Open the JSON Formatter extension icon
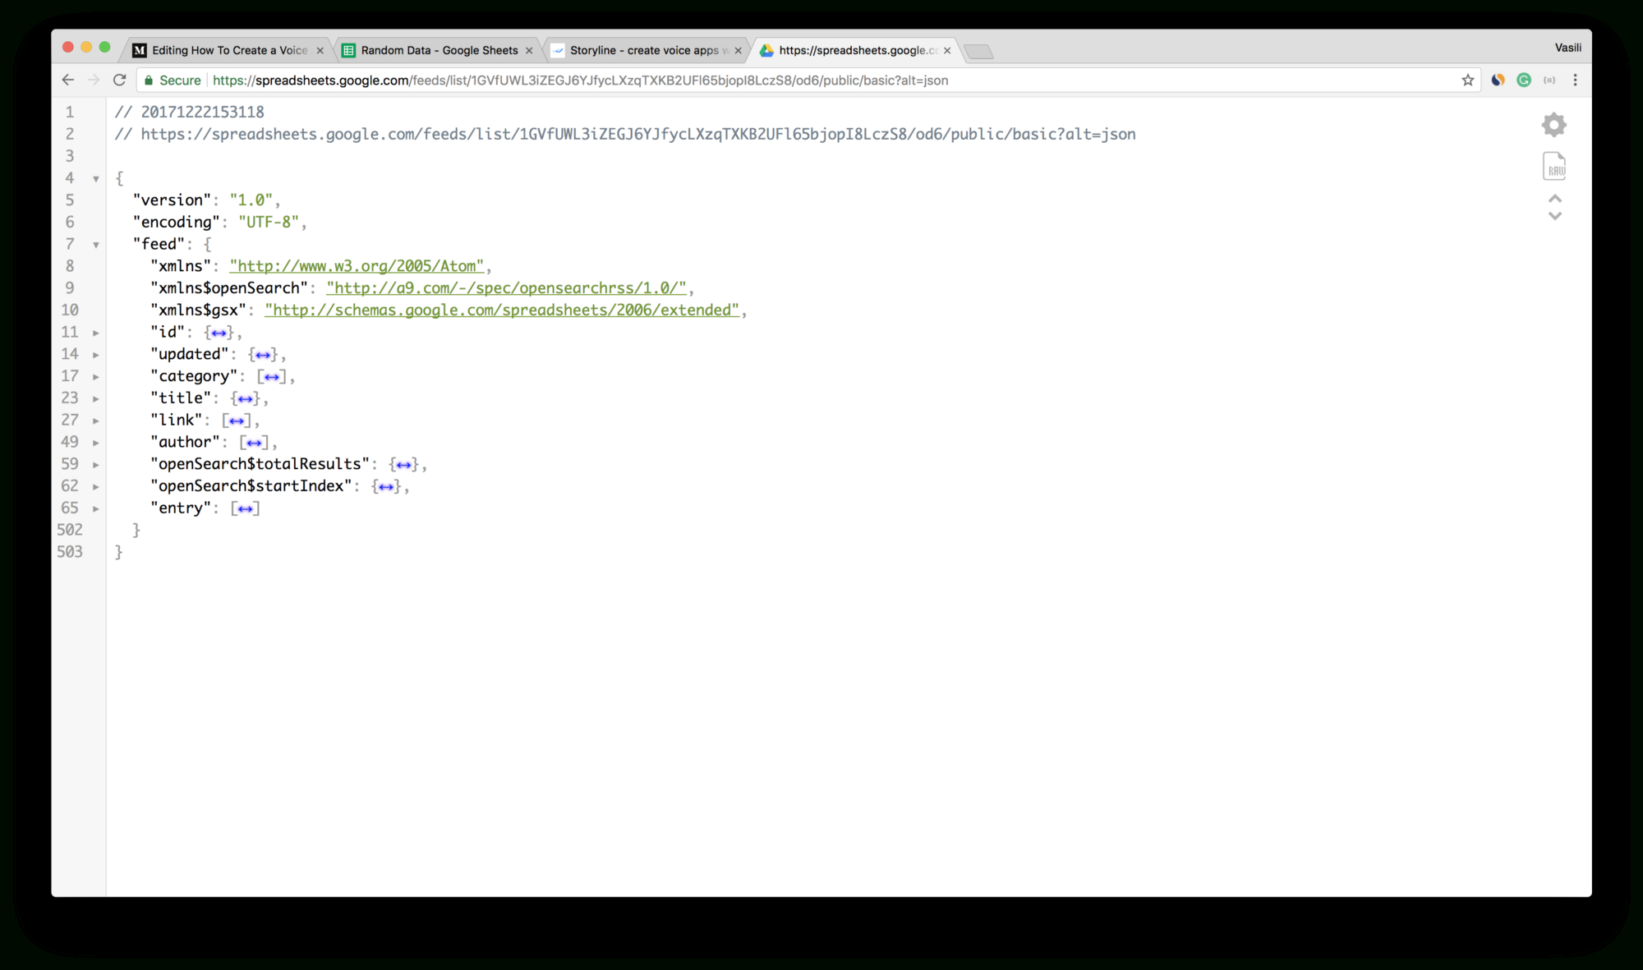This screenshot has height=970, width=1643. coord(1549,80)
